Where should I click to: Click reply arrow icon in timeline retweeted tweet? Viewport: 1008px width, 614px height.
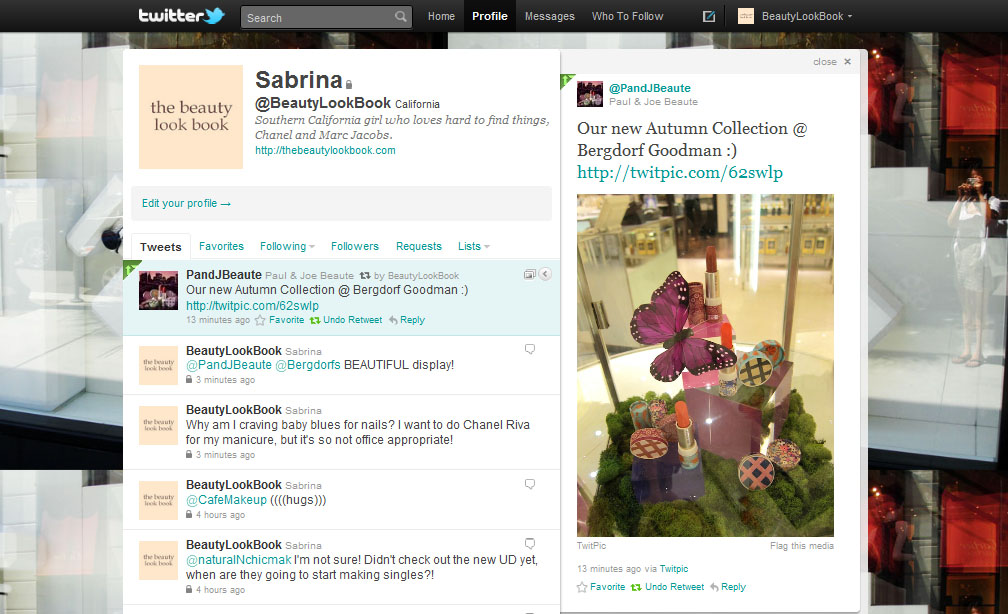(x=393, y=320)
